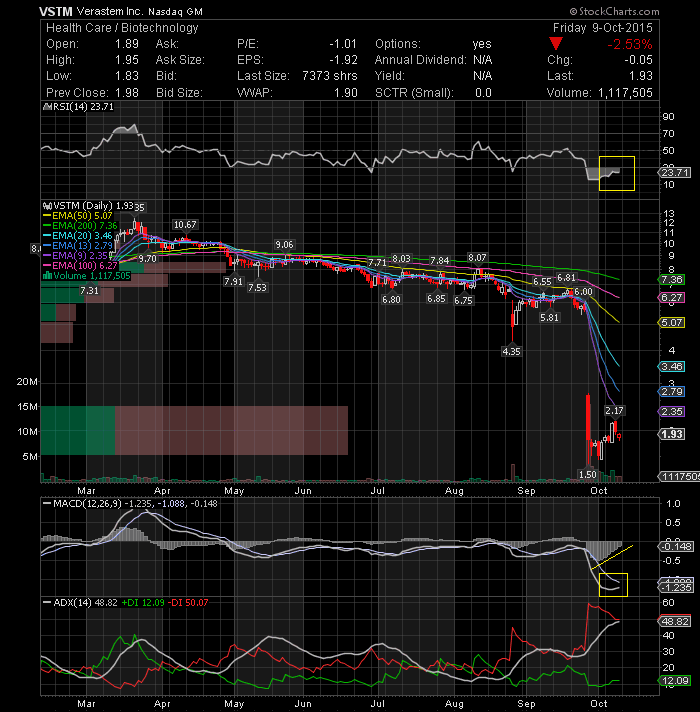Click the 20M volume axis label
Image resolution: width=700 pixels, height=712 pixels.
pos(27,382)
